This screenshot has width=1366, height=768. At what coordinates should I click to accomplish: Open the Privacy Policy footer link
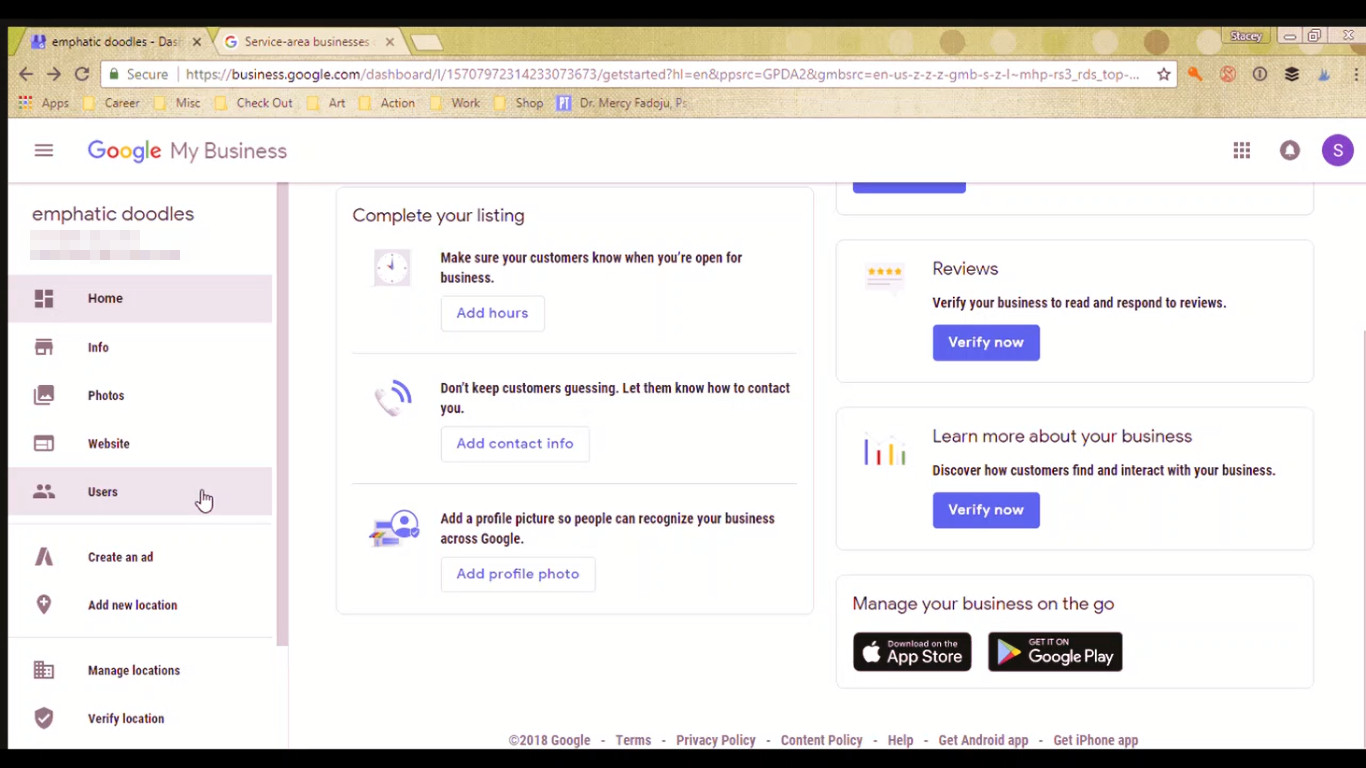pyautogui.click(x=716, y=740)
